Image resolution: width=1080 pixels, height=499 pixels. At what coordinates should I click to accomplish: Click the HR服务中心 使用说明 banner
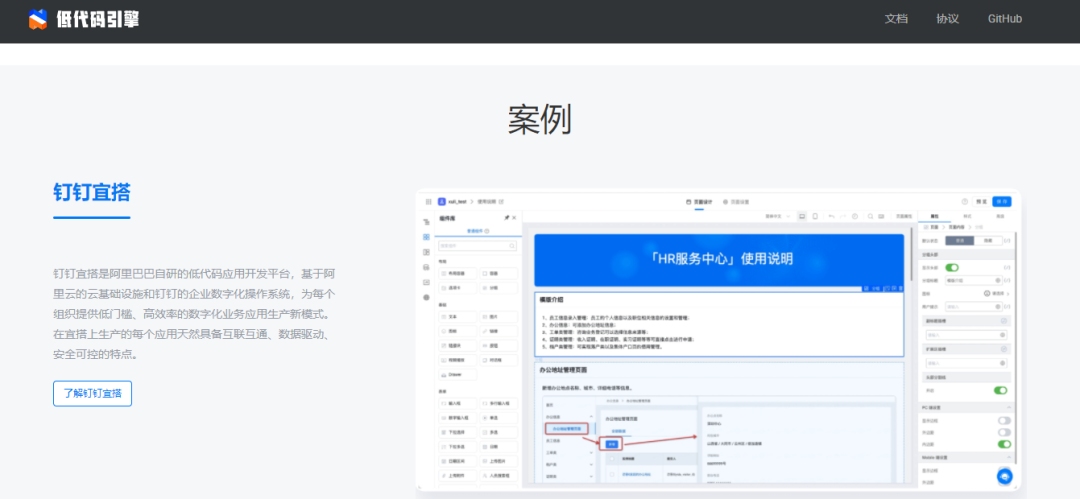pos(719,260)
